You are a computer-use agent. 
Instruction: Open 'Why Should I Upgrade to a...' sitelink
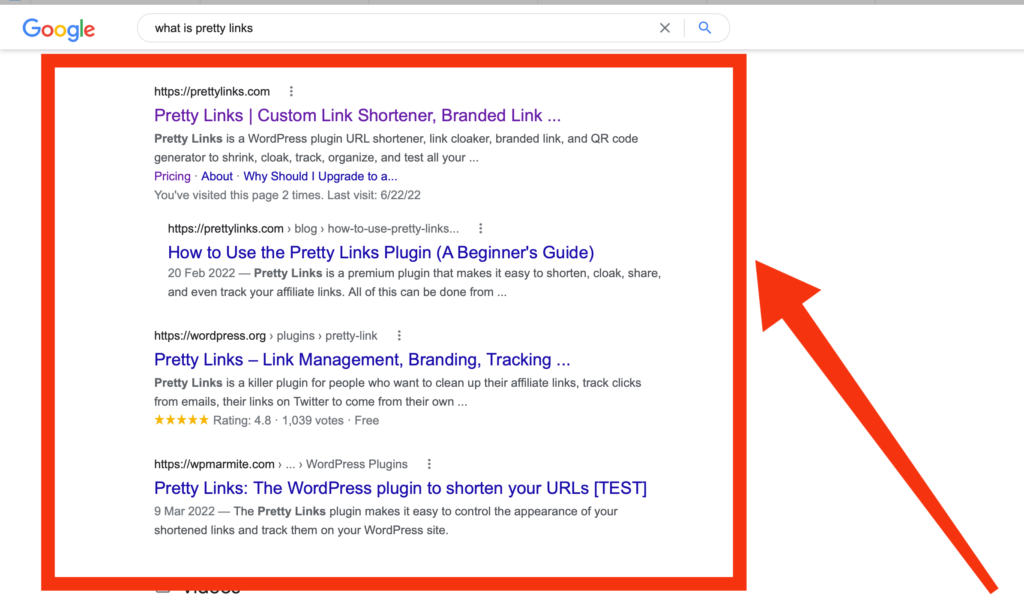tap(320, 176)
